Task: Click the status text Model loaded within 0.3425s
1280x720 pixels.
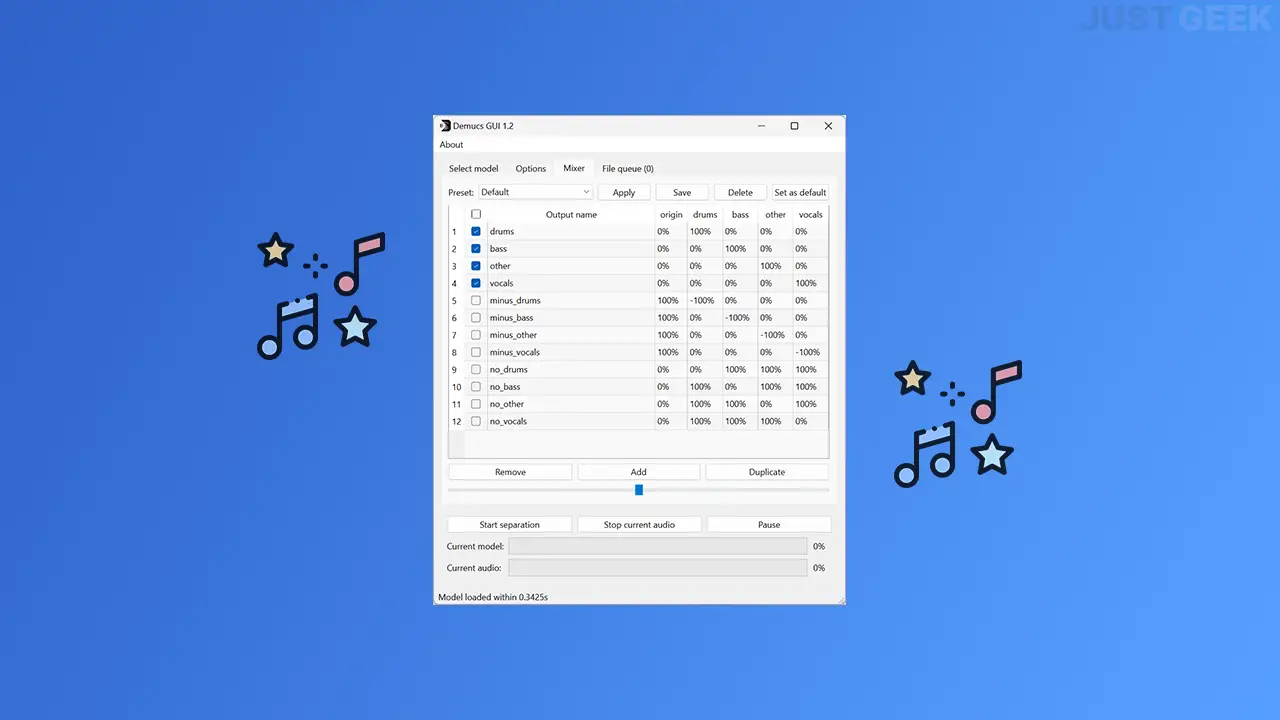Action: (493, 597)
